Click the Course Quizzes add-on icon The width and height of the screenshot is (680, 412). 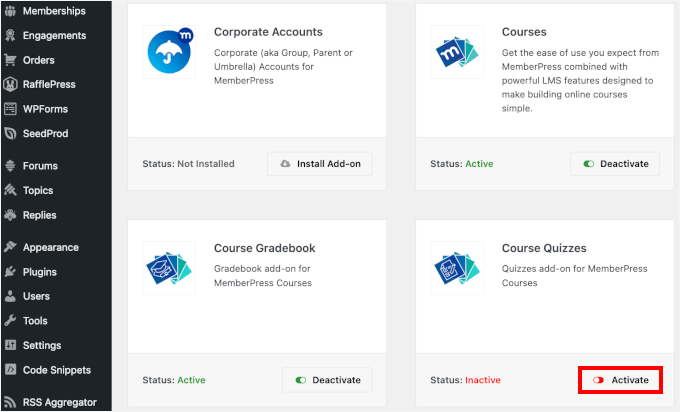[456, 267]
